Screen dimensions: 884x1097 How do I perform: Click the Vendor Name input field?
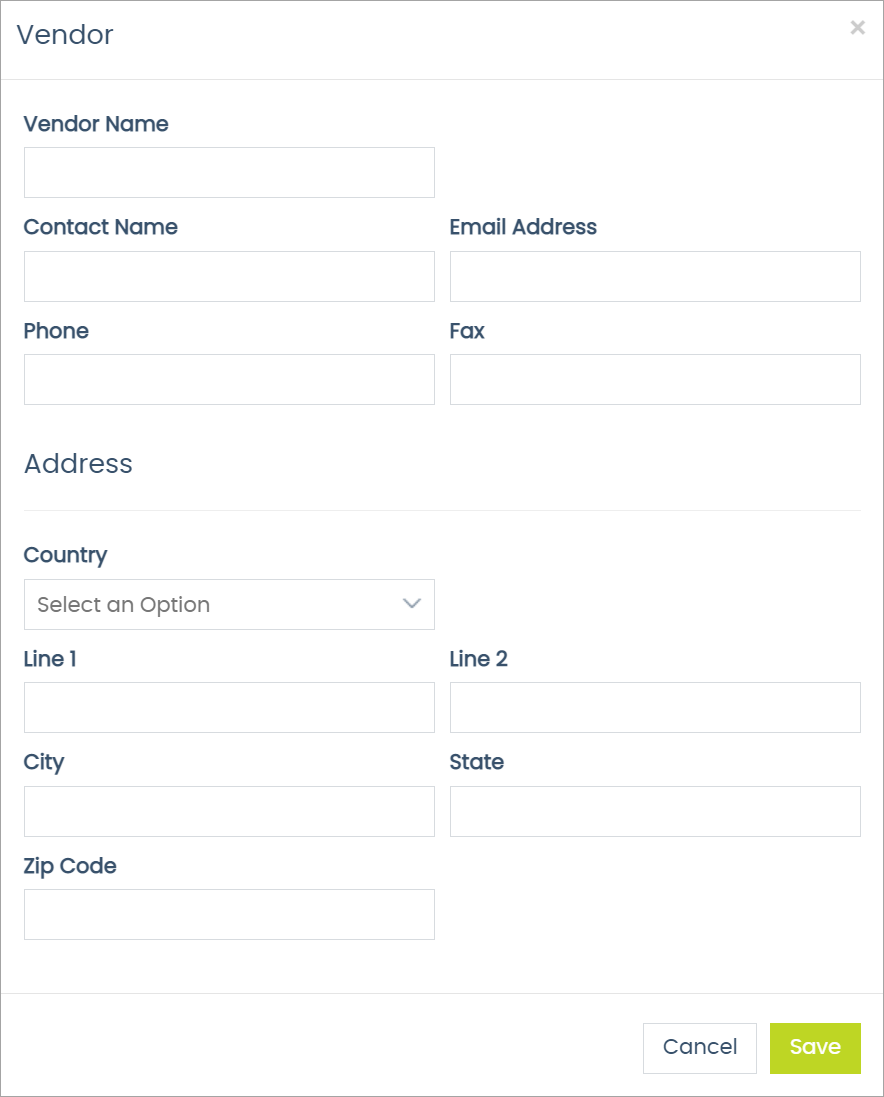tap(229, 172)
